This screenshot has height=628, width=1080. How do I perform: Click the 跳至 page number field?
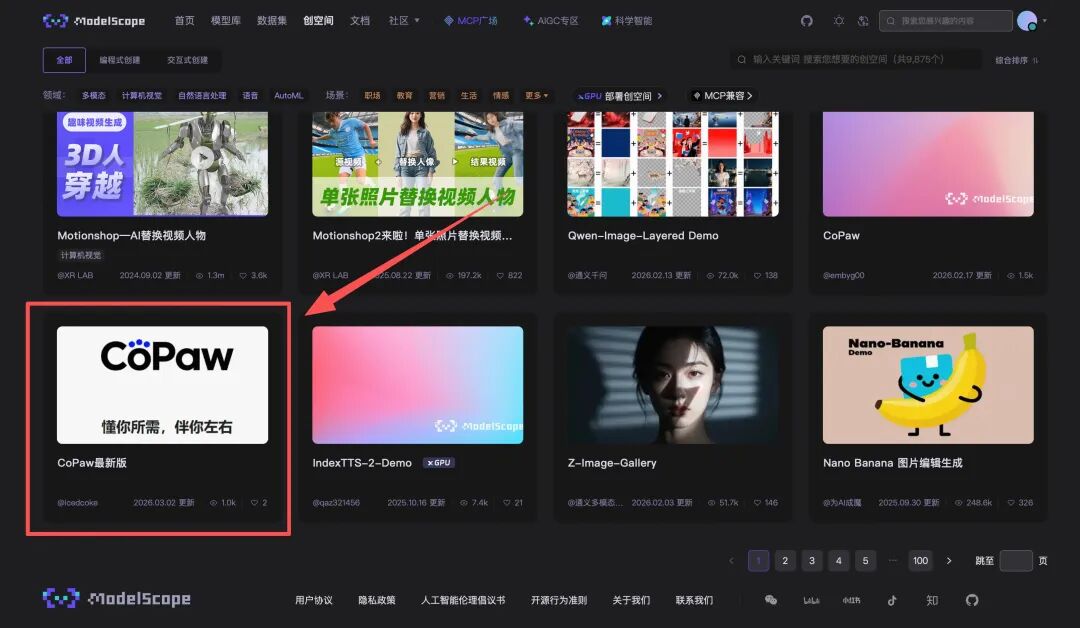(1016, 561)
